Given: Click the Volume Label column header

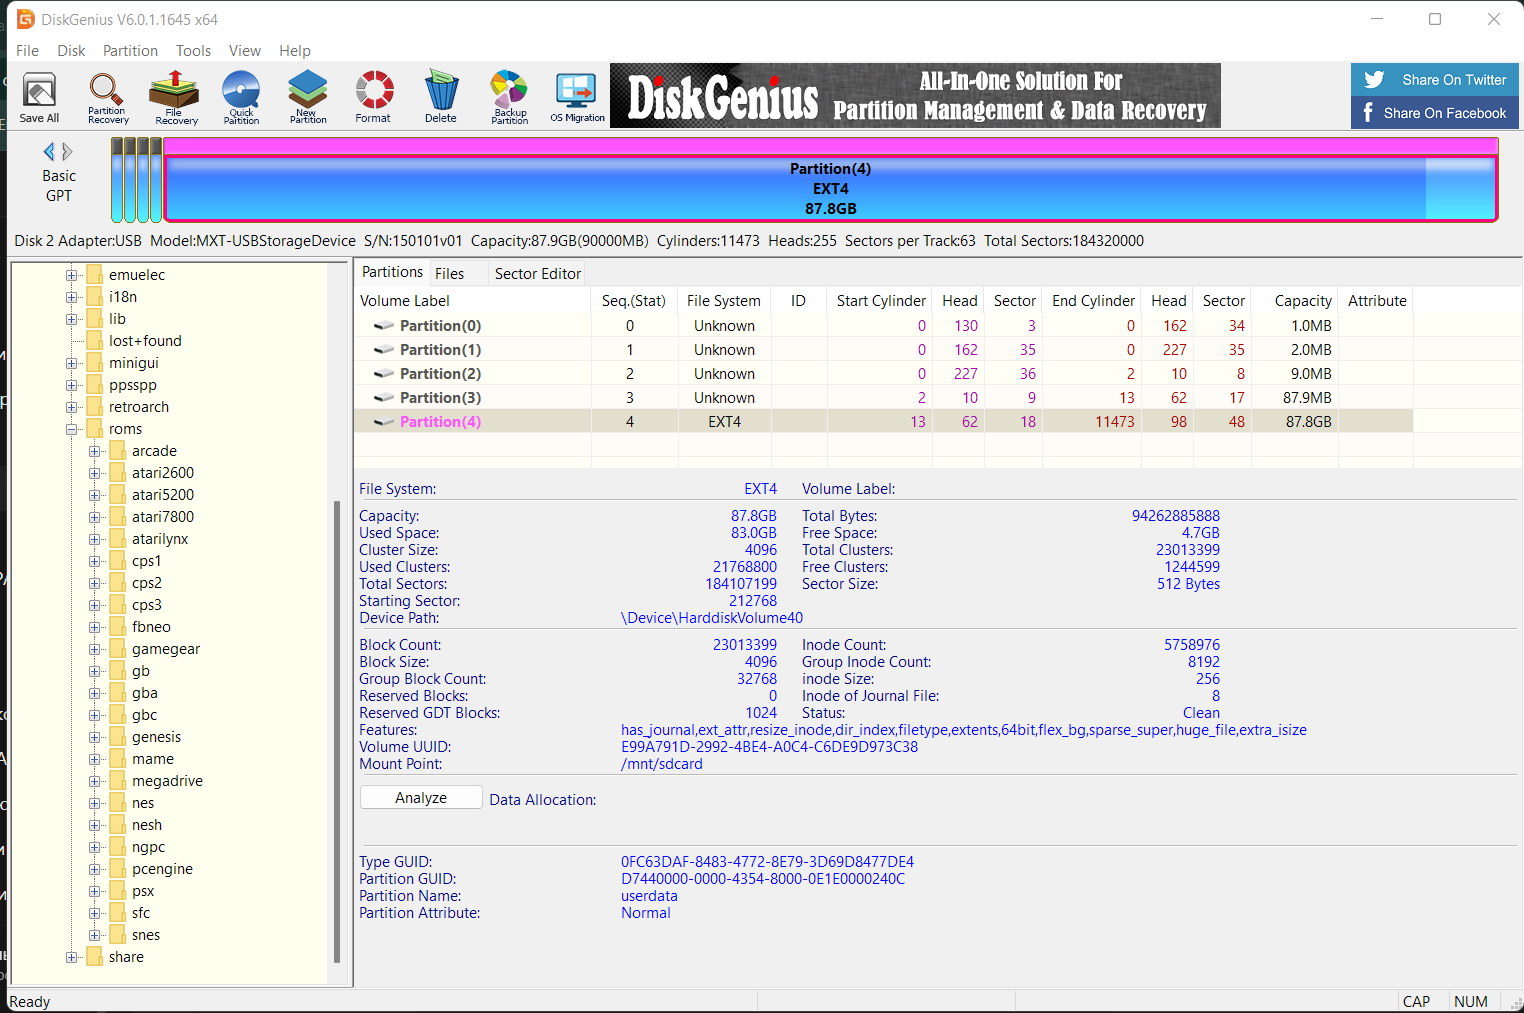Looking at the screenshot, I should 472,301.
